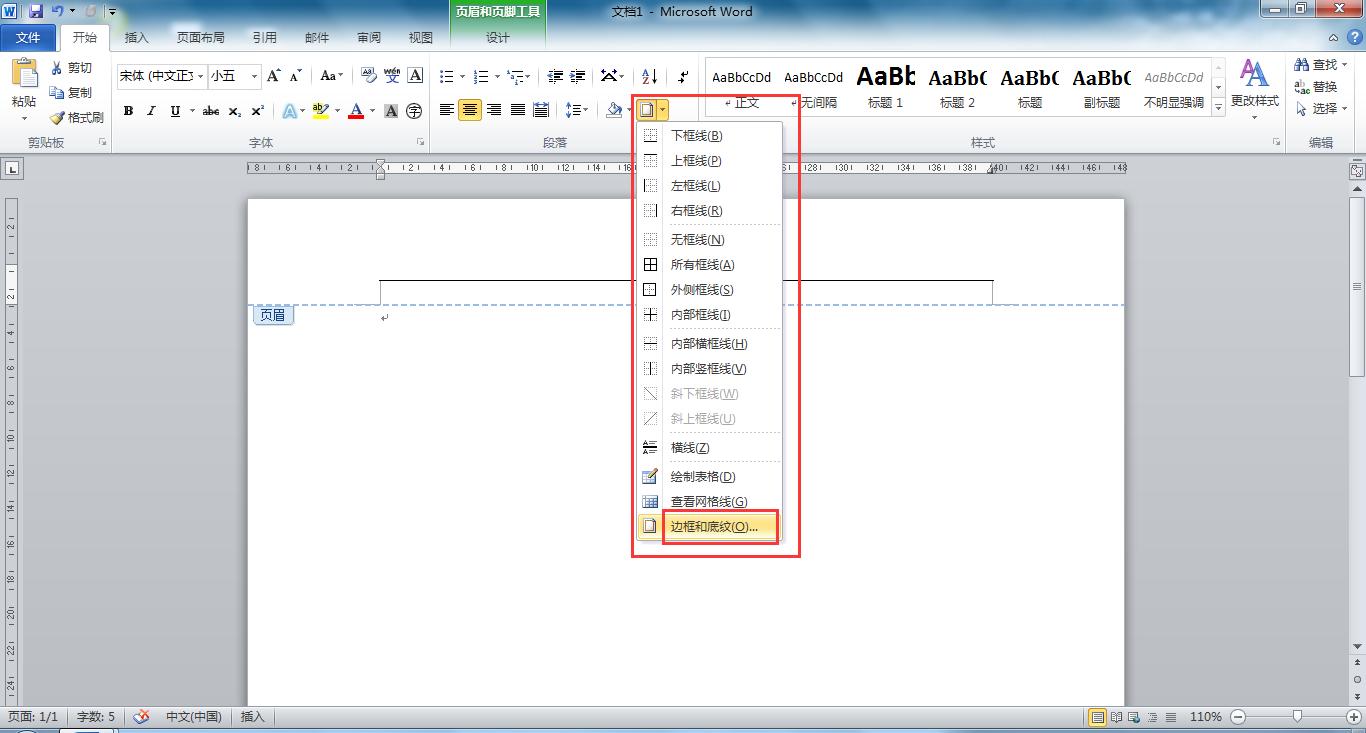Open the Change Case (Aa) dropdown
Image resolution: width=1366 pixels, height=733 pixels.
click(331, 76)
